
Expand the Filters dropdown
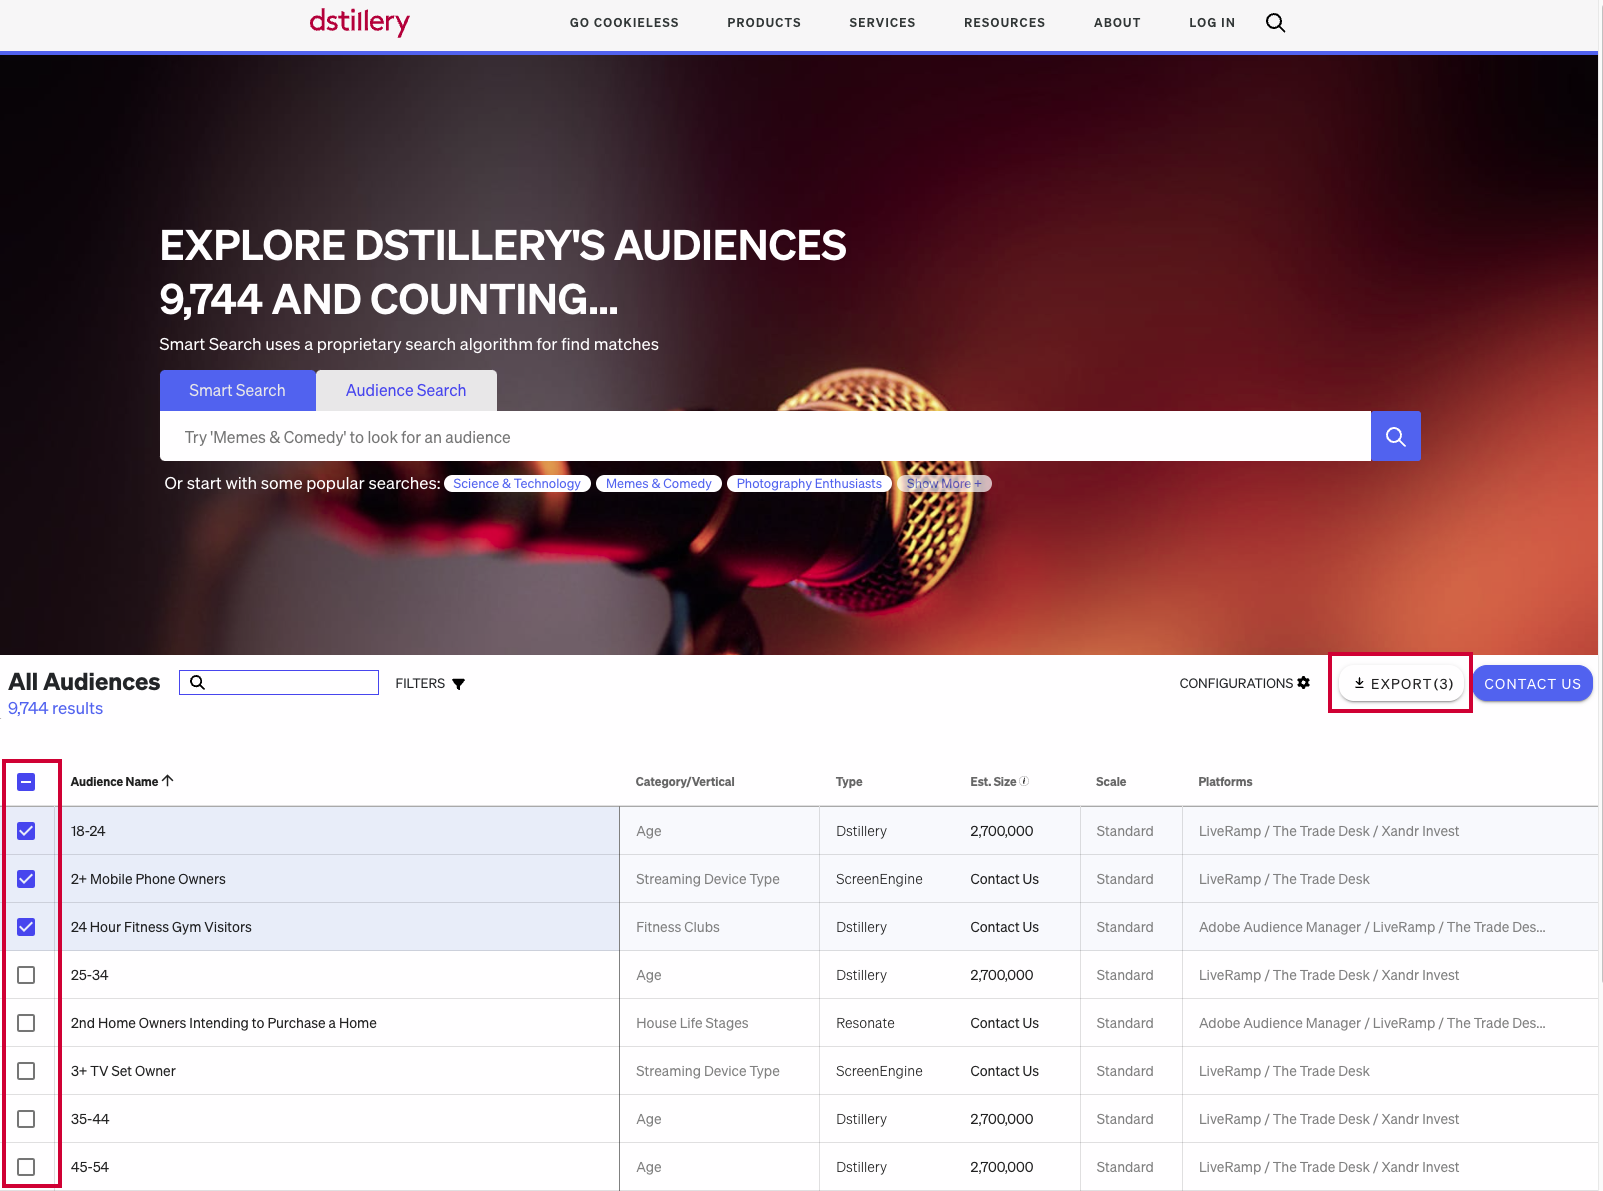click(430, 683)
